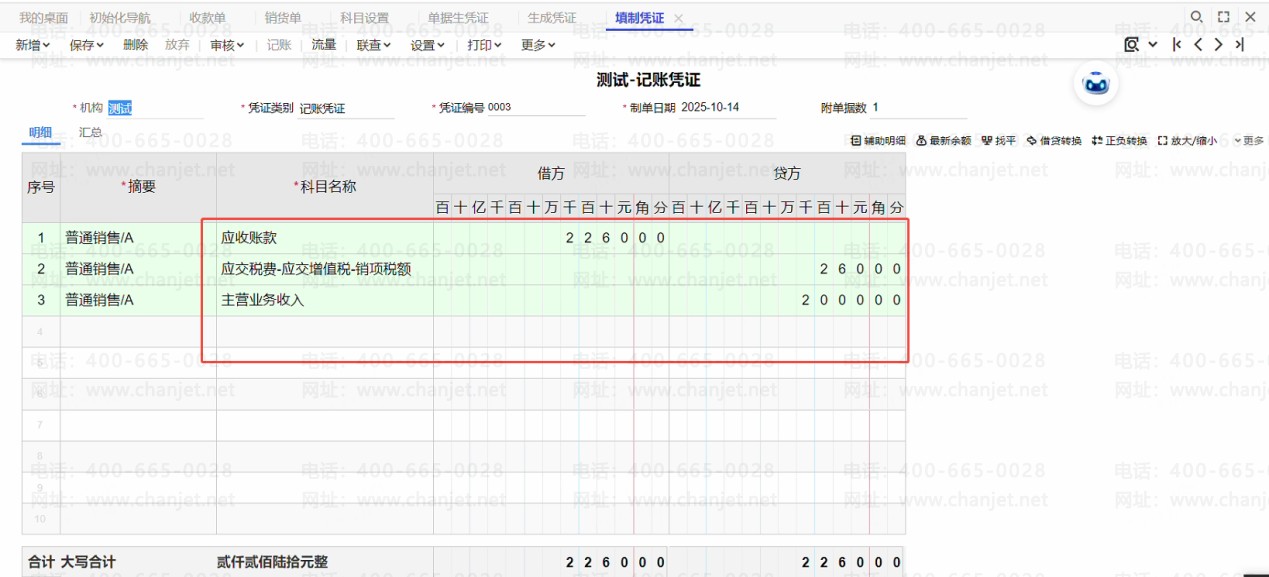Screen dimensions: 1269x577
Task: Click 找平 balance icon
Action: point(998,141)
